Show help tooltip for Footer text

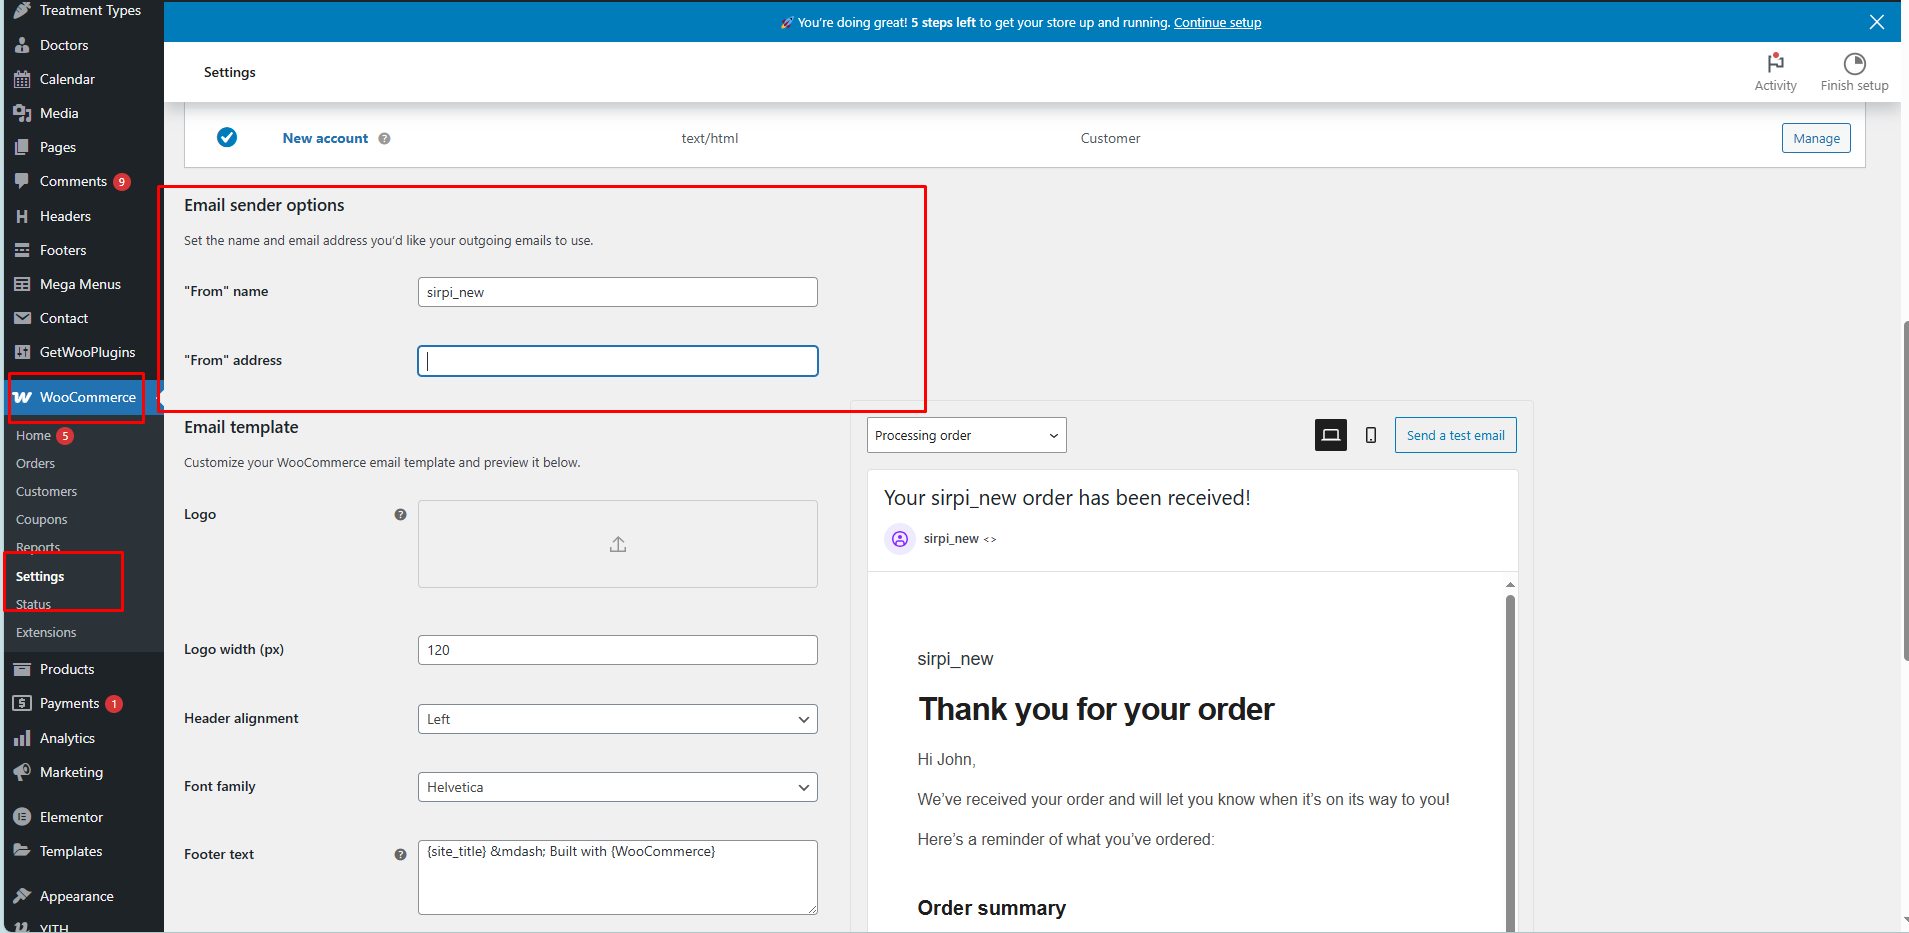pyautogui.click(x=400, y=854)
